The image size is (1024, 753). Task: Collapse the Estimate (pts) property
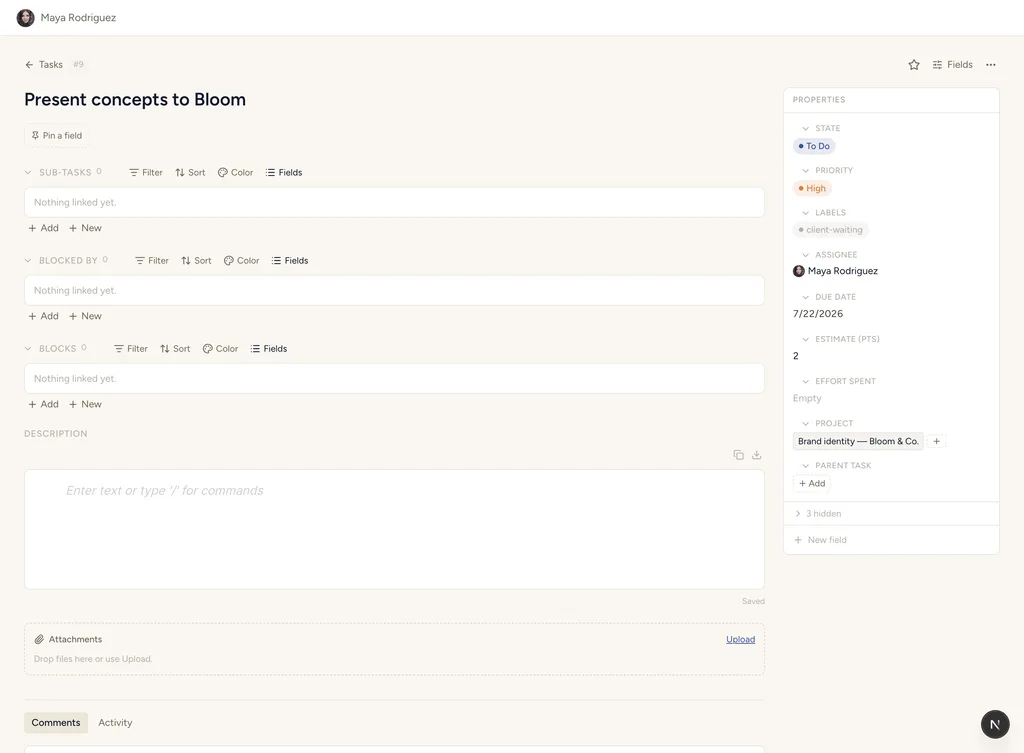point(805,339)
